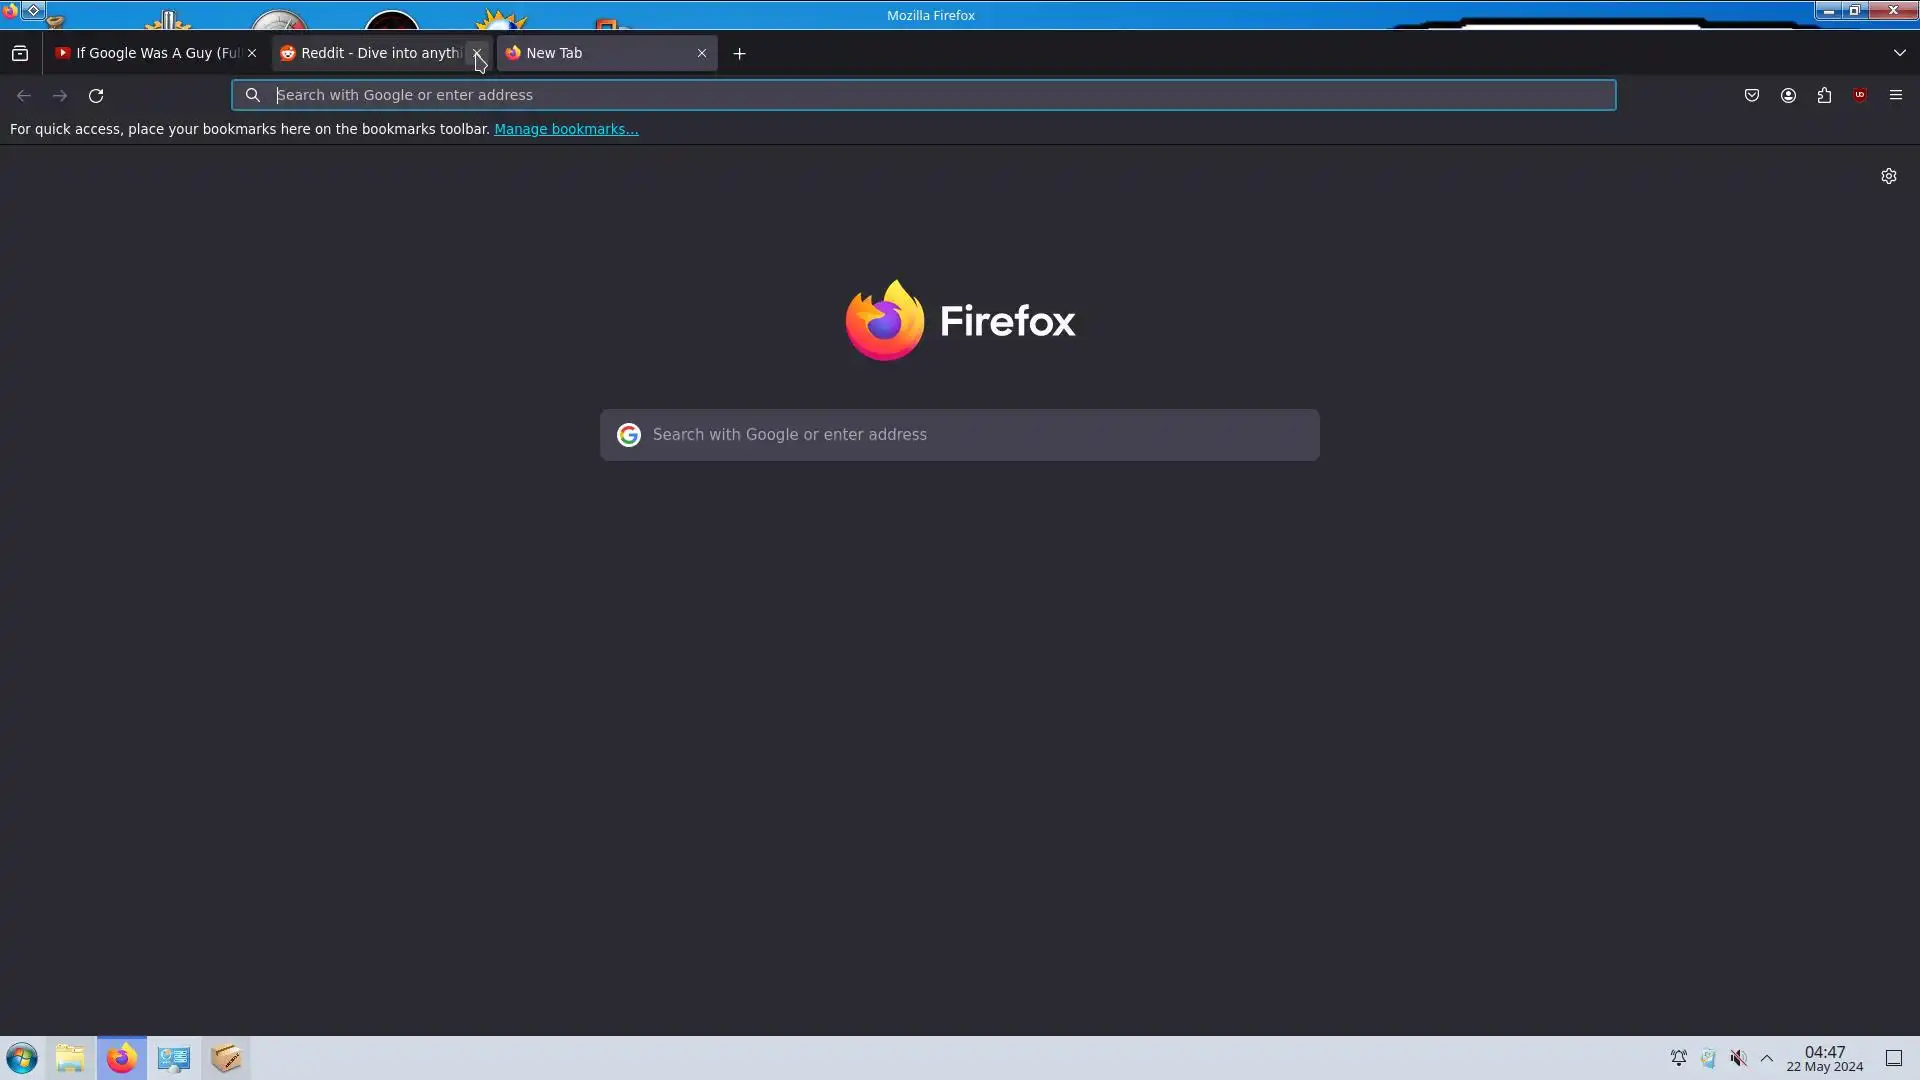1920x1080 pixels.
Task: Open the Firefox View icon
Action: (20, 53)
